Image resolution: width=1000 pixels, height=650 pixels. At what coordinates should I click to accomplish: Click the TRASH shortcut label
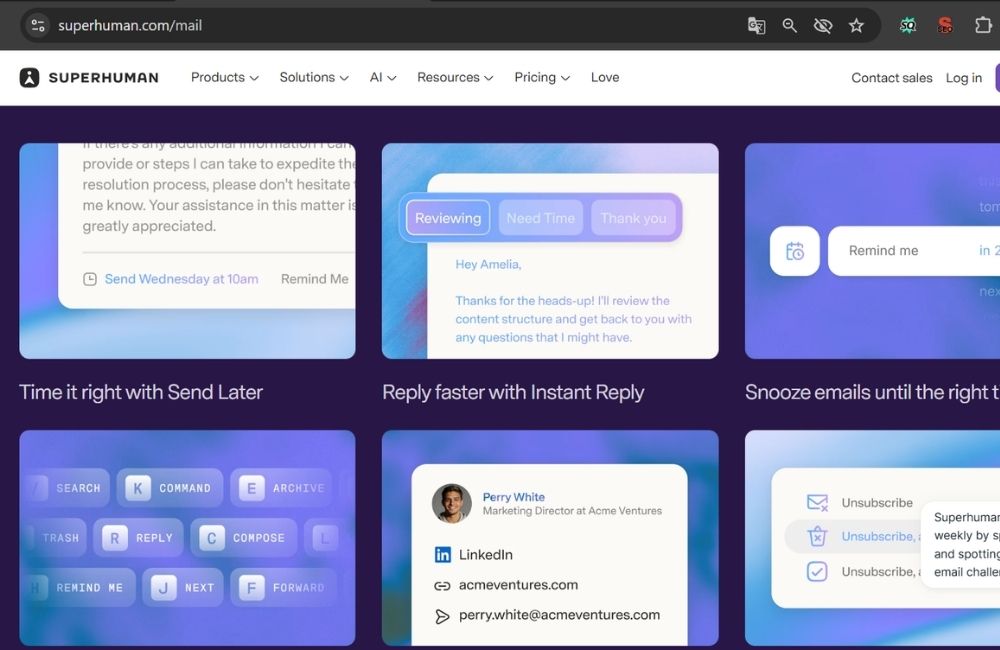[x=61, y=538]
